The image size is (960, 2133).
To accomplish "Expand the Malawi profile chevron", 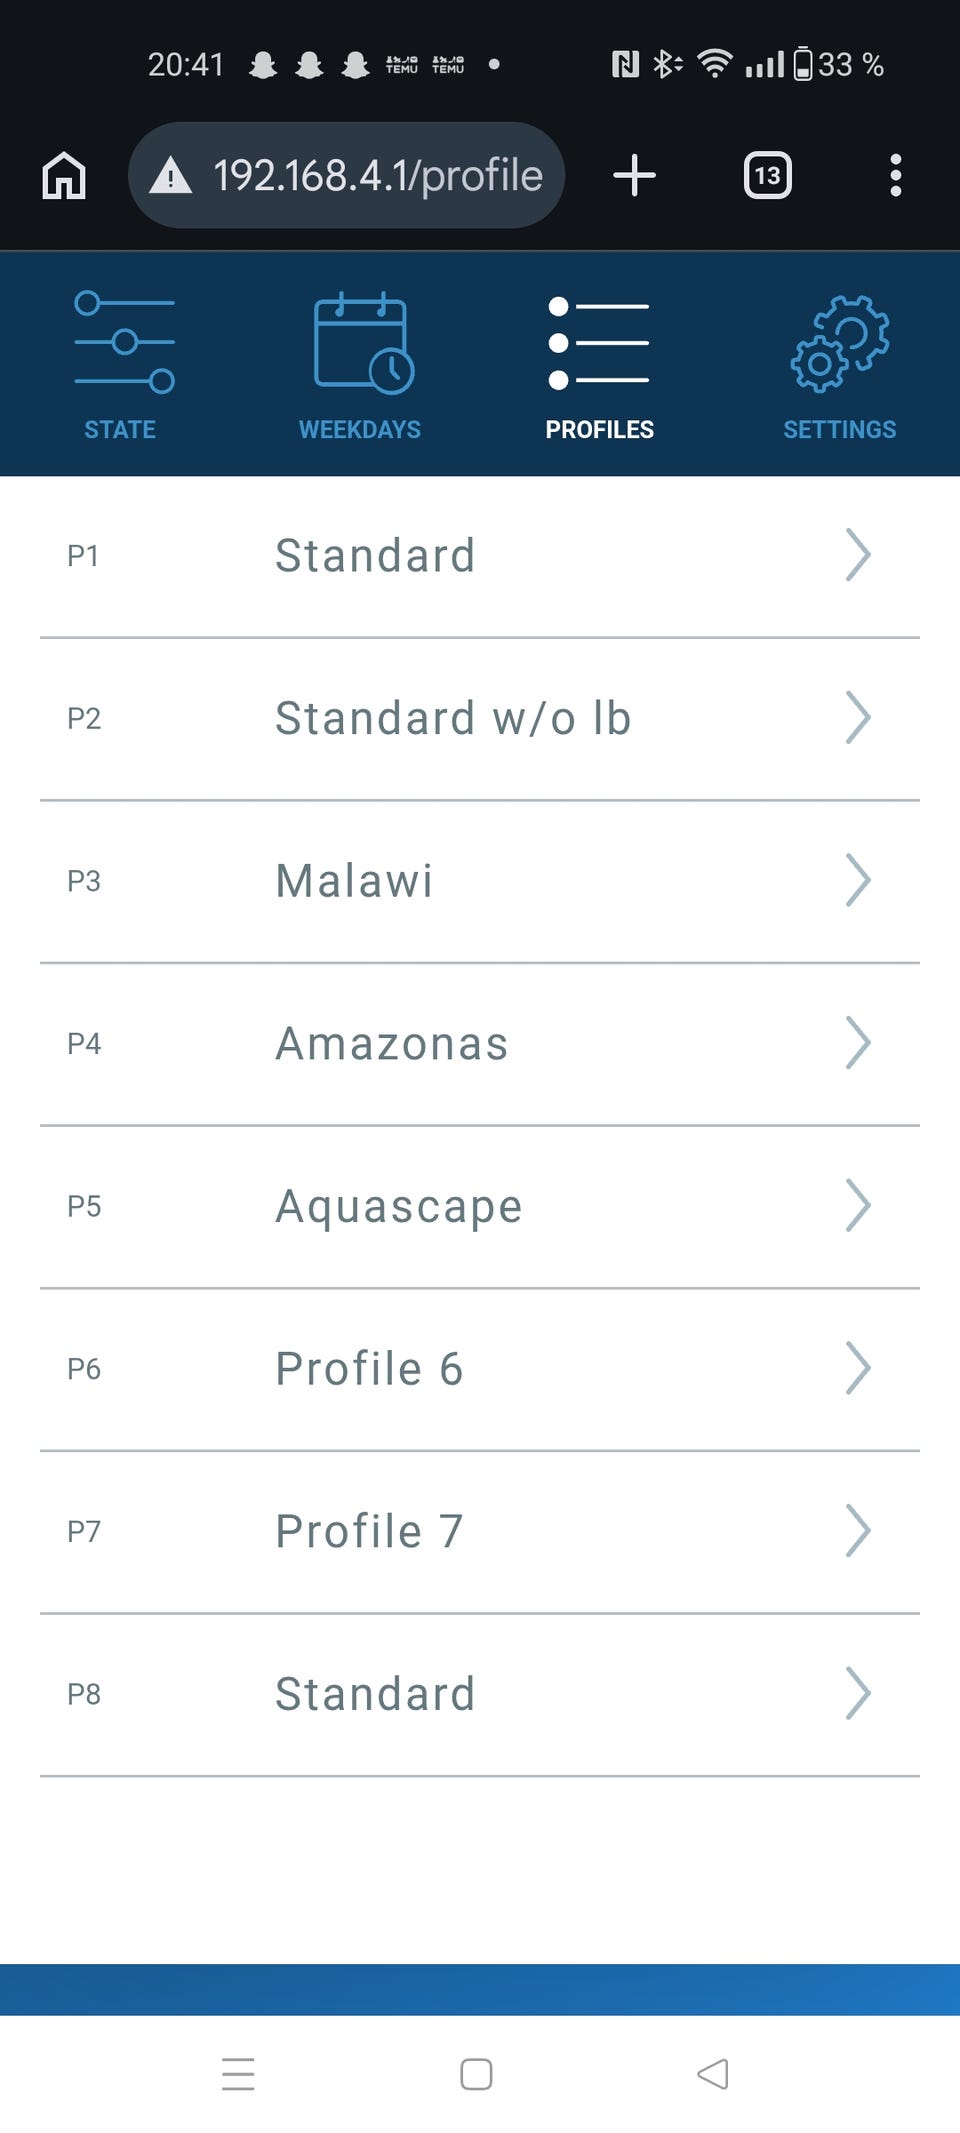I will point(857,880).
